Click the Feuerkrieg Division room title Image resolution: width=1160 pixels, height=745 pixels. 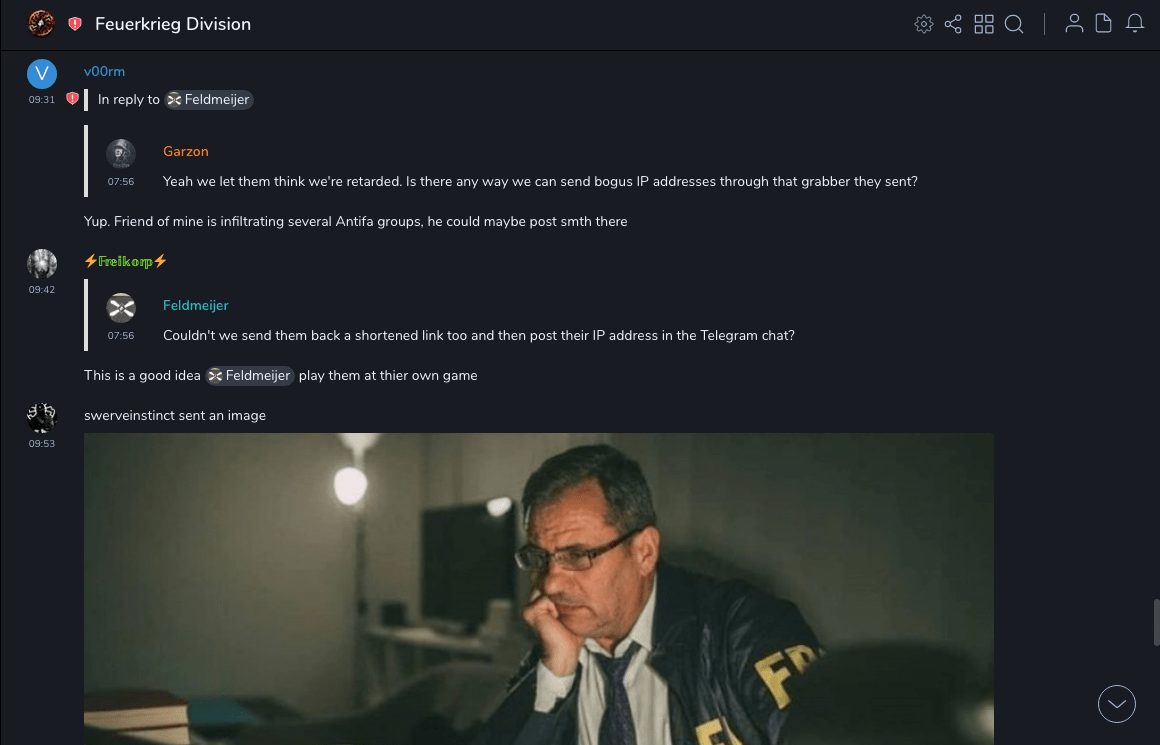172,24
